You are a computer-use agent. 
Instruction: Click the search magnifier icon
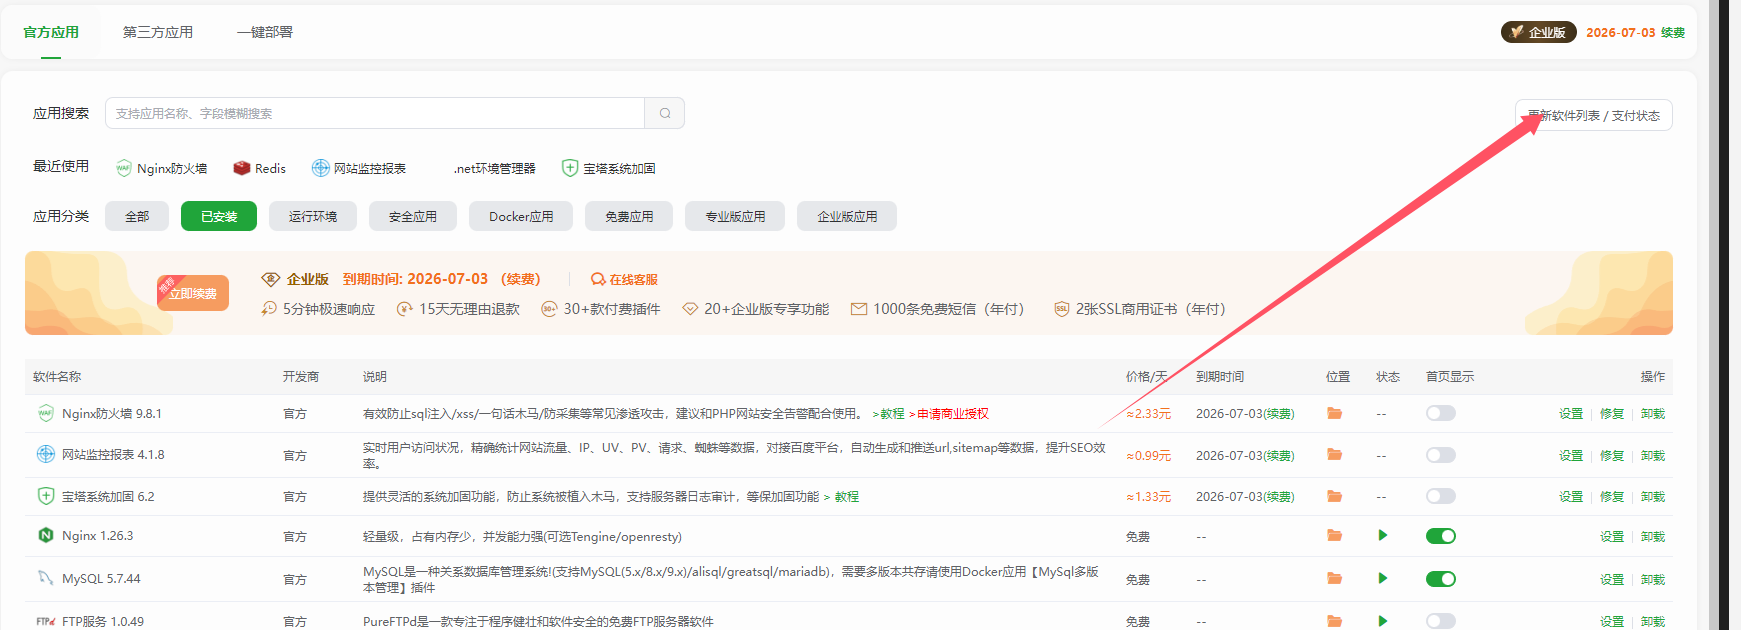(665, 113)
